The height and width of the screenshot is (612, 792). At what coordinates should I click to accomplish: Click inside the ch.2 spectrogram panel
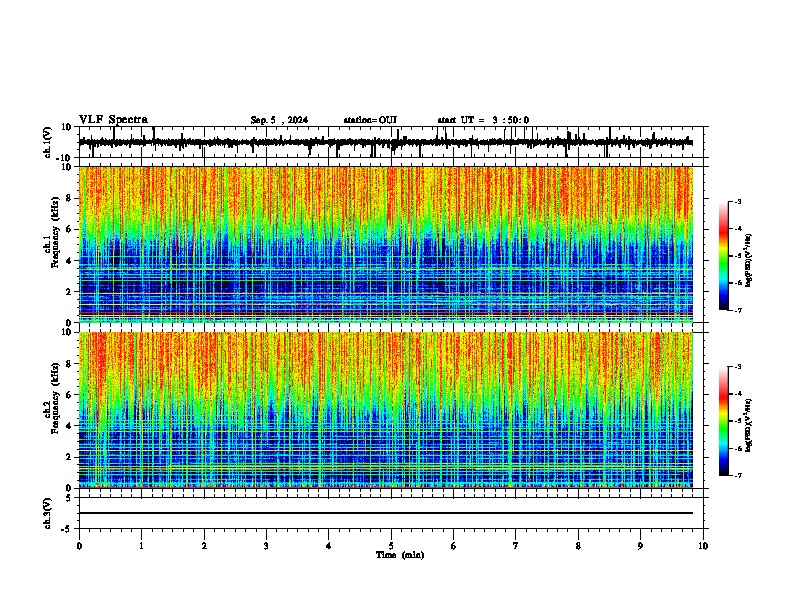coord(386,410)
